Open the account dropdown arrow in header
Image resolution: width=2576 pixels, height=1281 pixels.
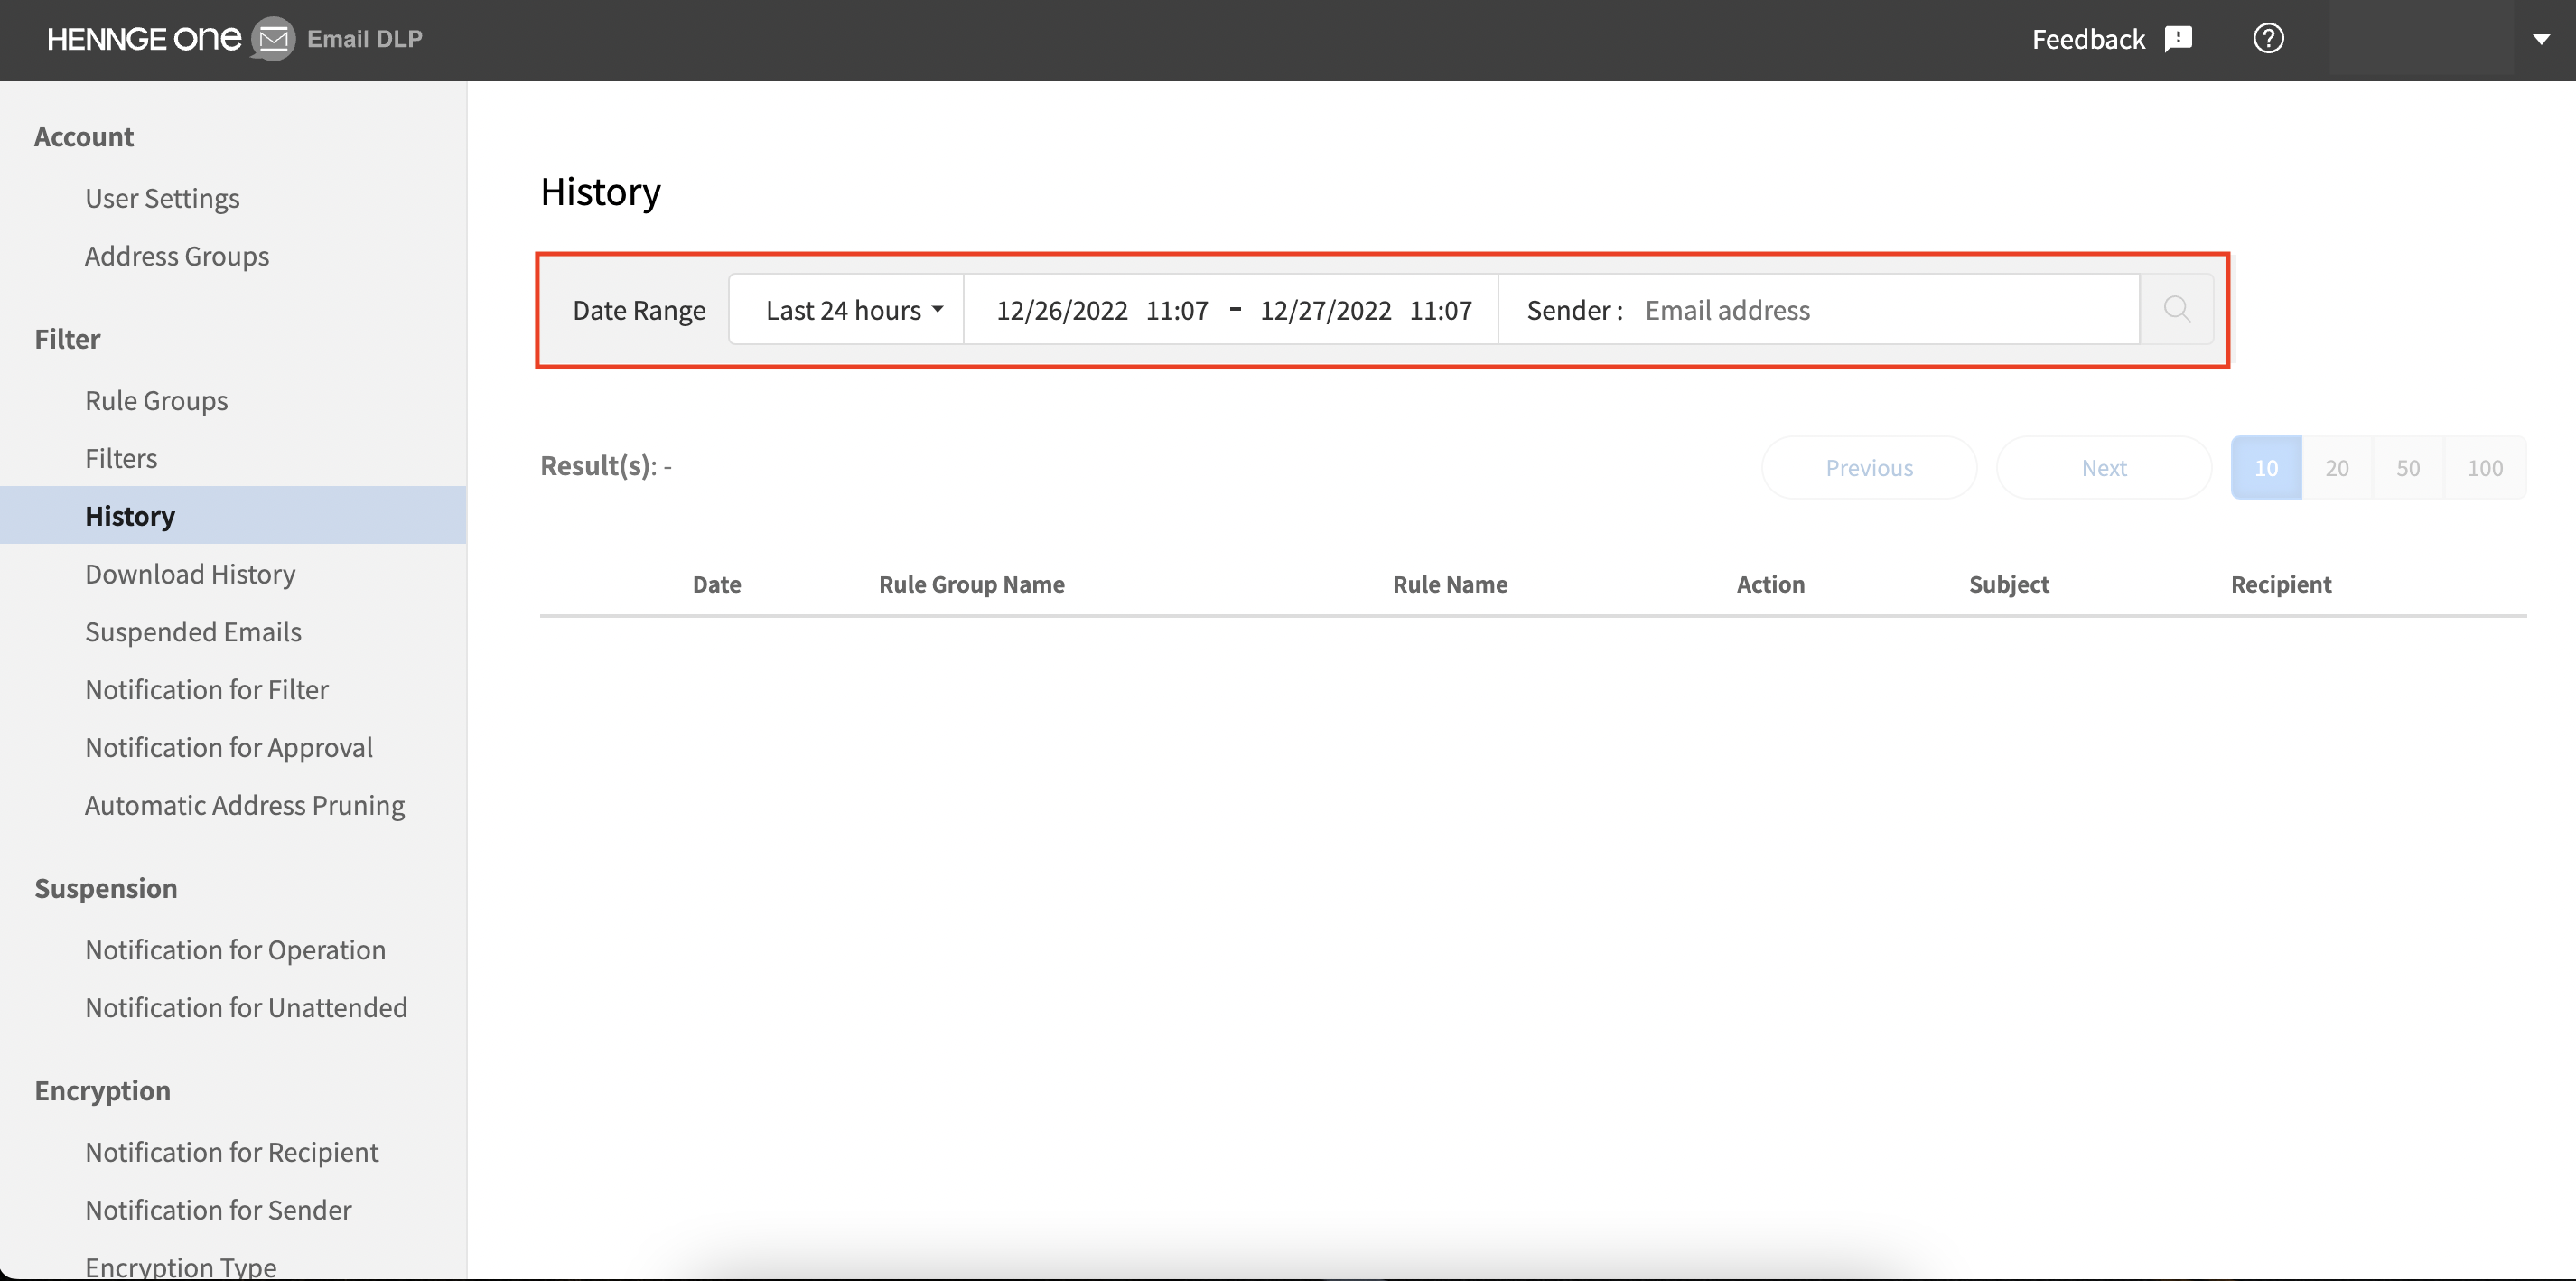point(2541,40)
